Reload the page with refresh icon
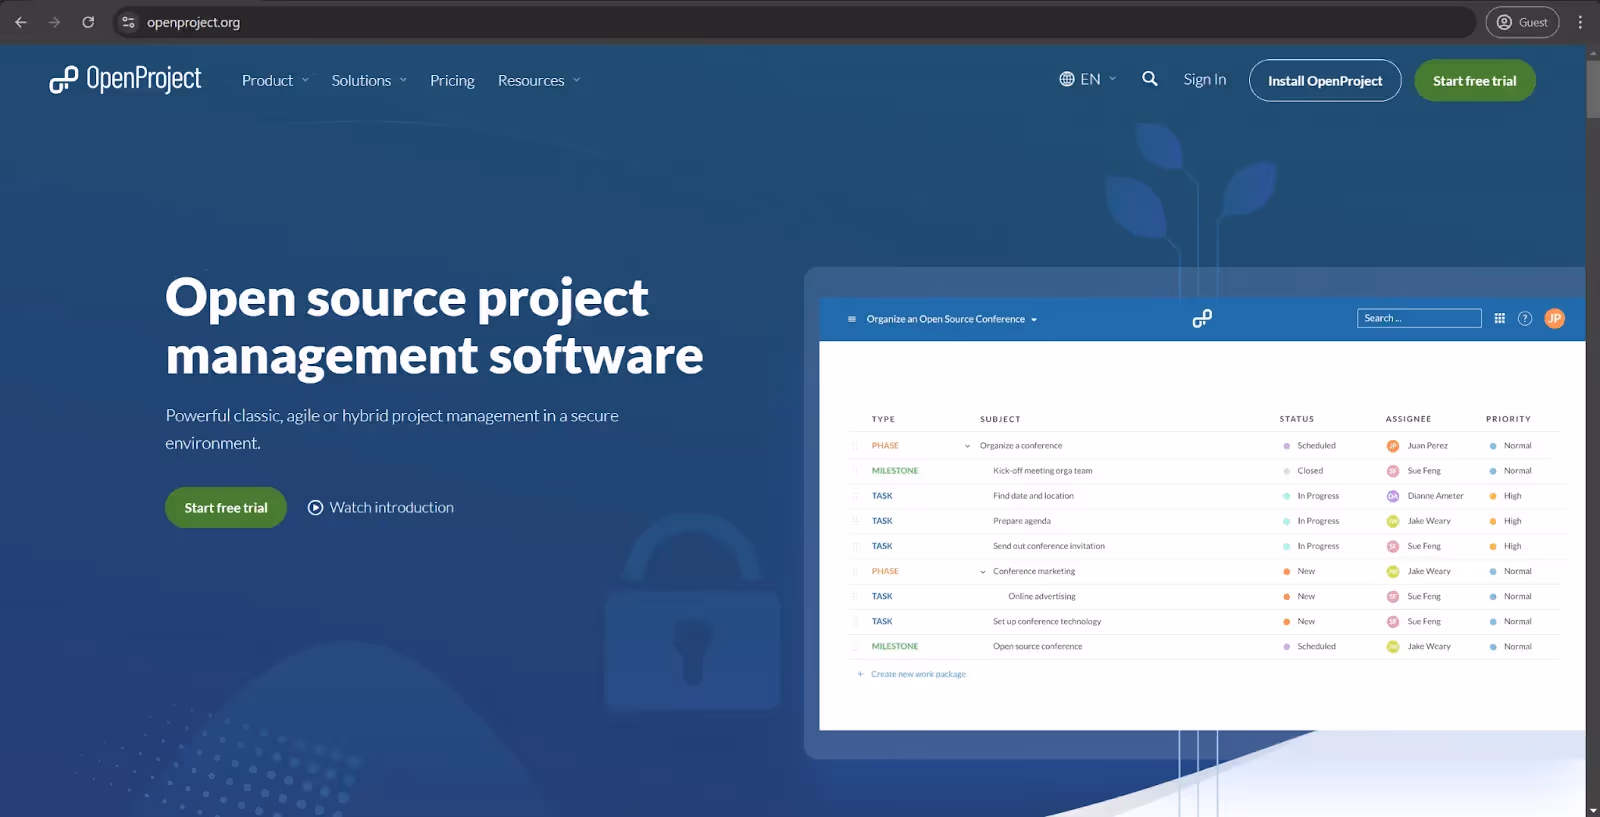 click(x=88, y=22)
